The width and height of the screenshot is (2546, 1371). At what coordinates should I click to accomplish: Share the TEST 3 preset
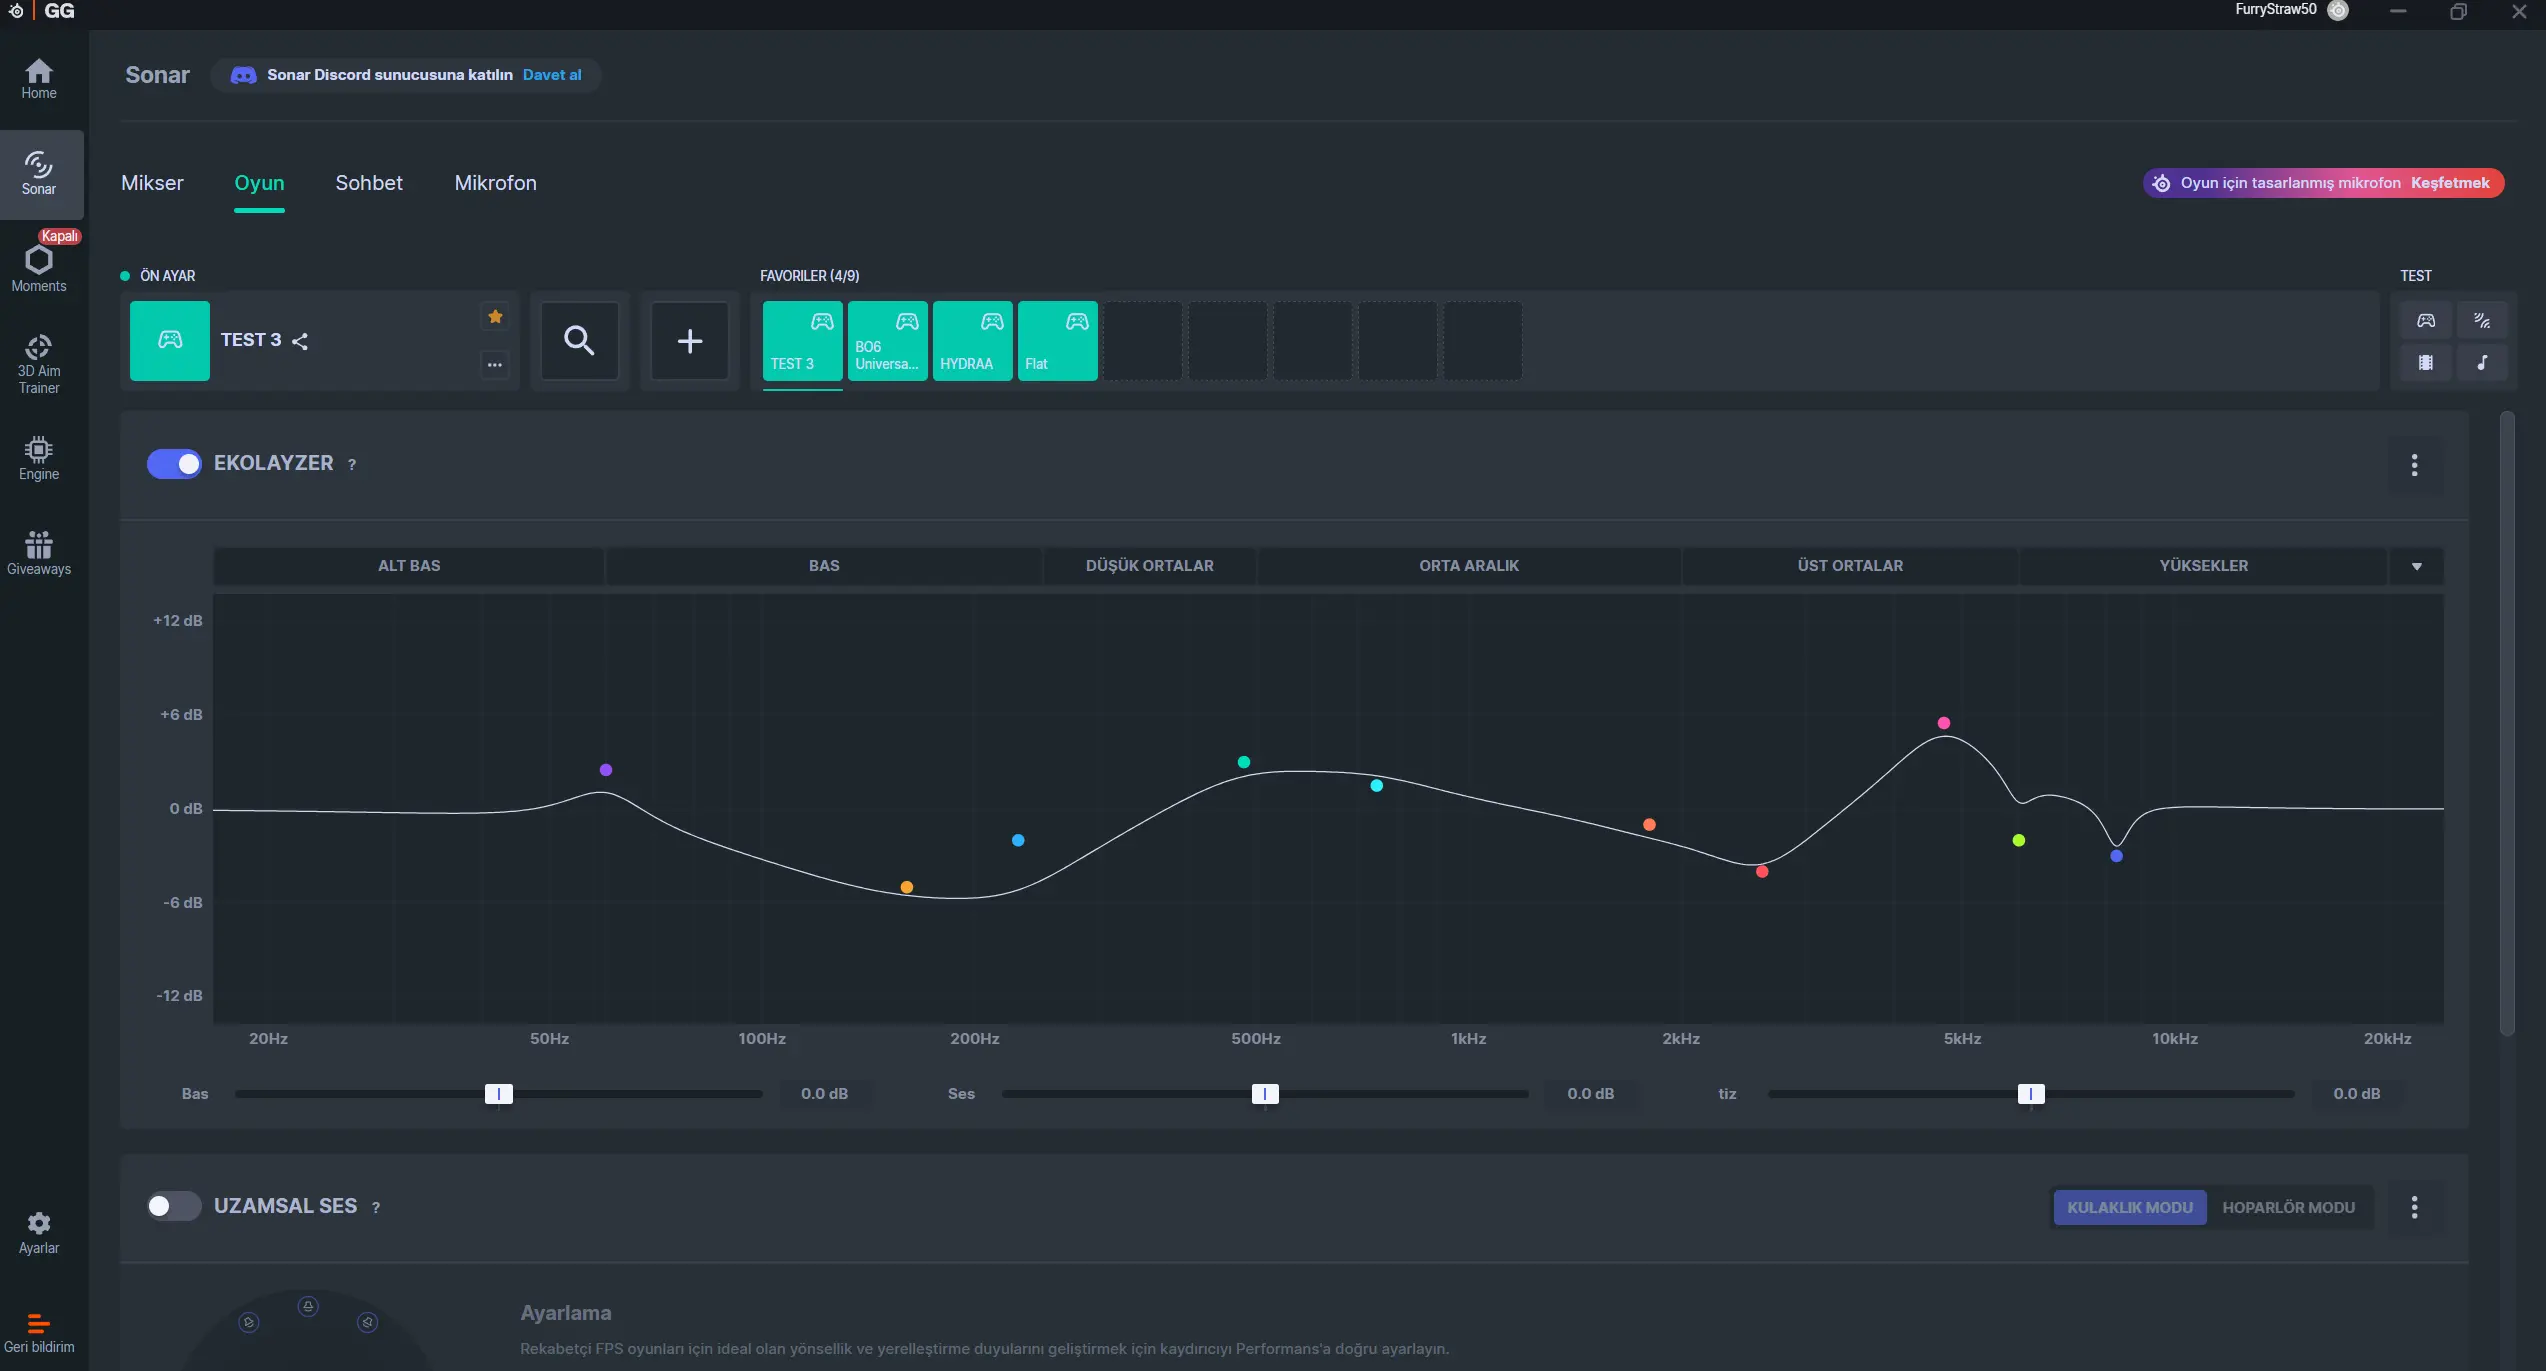300,341
